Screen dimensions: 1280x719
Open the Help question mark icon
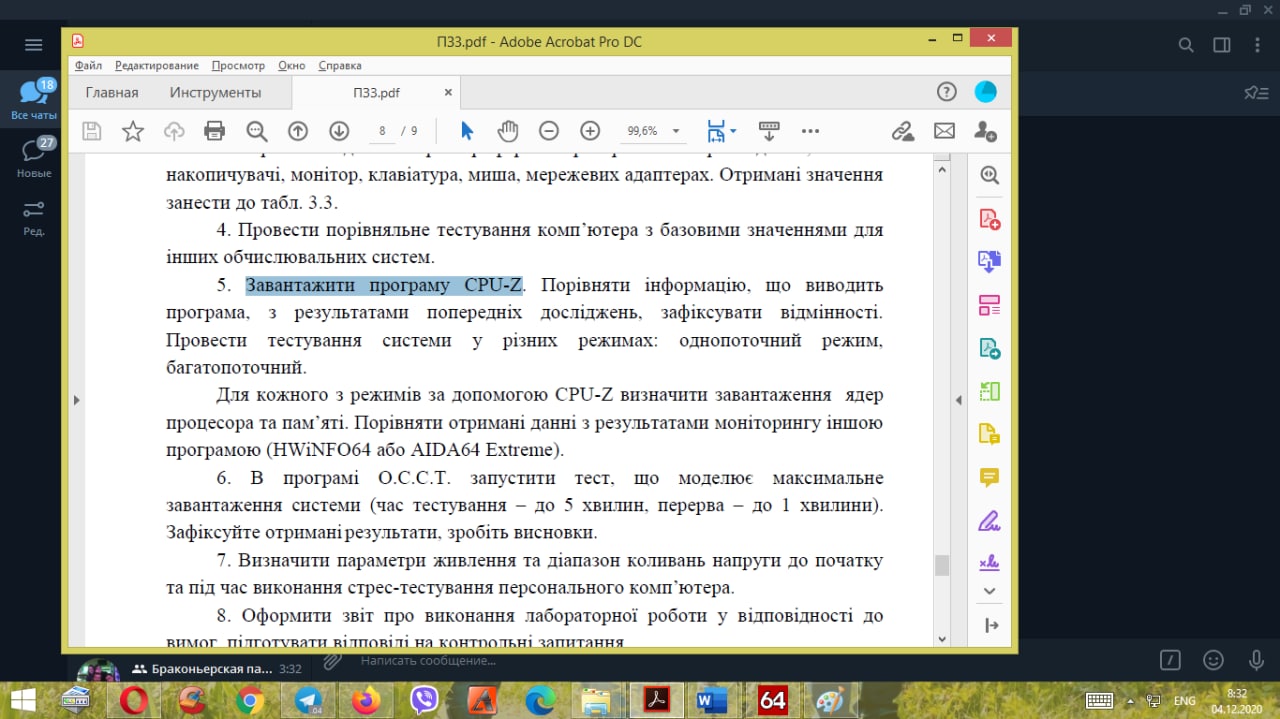click(946, 92)
